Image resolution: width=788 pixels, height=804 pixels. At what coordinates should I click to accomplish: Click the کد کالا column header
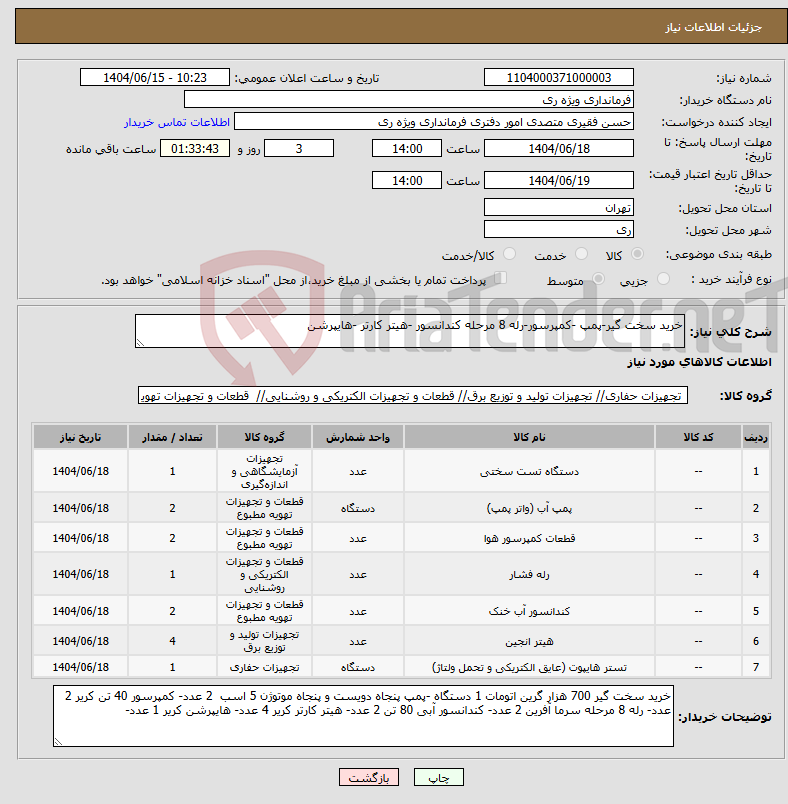click(x=698, y=437)
